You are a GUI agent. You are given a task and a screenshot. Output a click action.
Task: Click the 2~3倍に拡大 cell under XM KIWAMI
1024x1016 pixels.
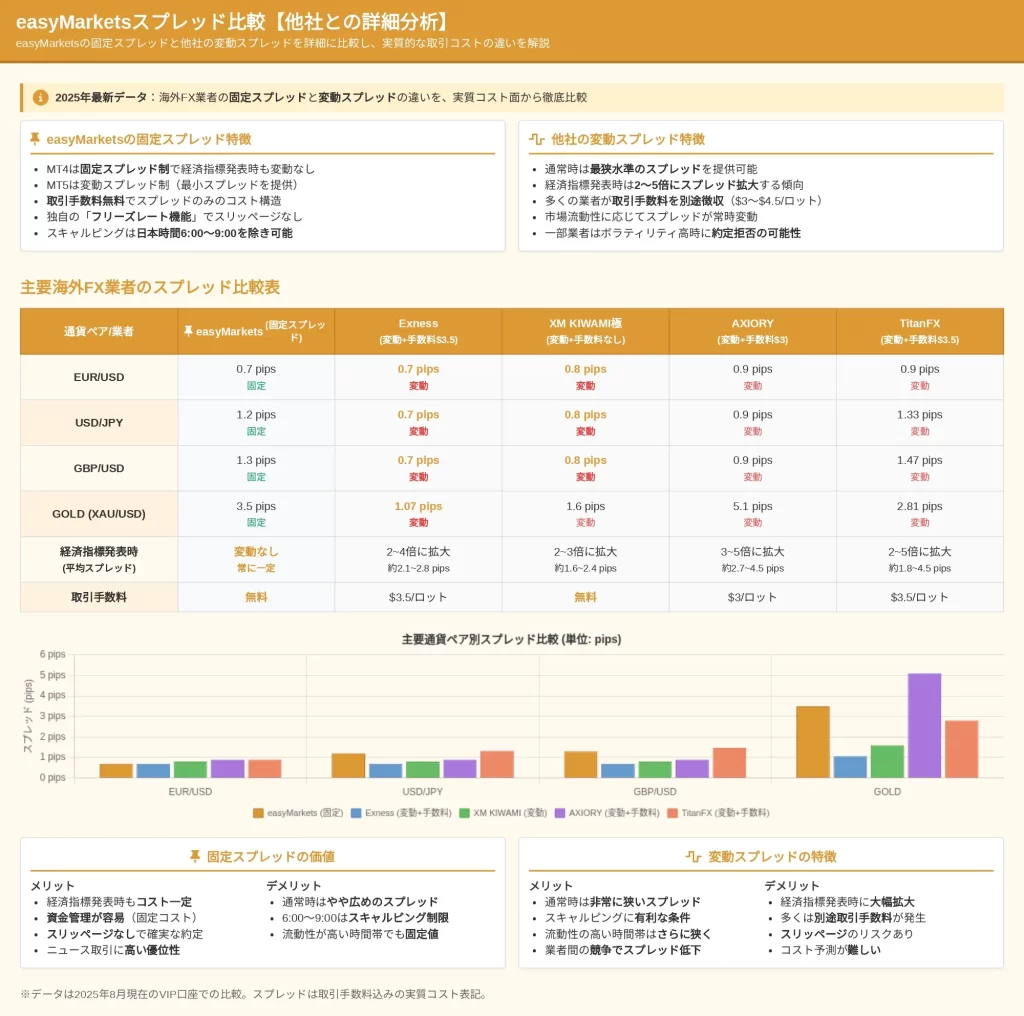(586, 560)
